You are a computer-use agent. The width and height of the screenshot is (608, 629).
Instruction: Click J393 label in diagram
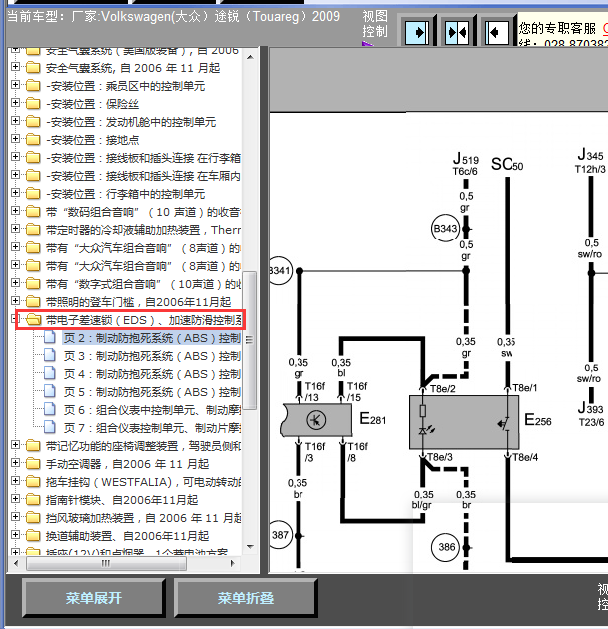coord(590,408)
